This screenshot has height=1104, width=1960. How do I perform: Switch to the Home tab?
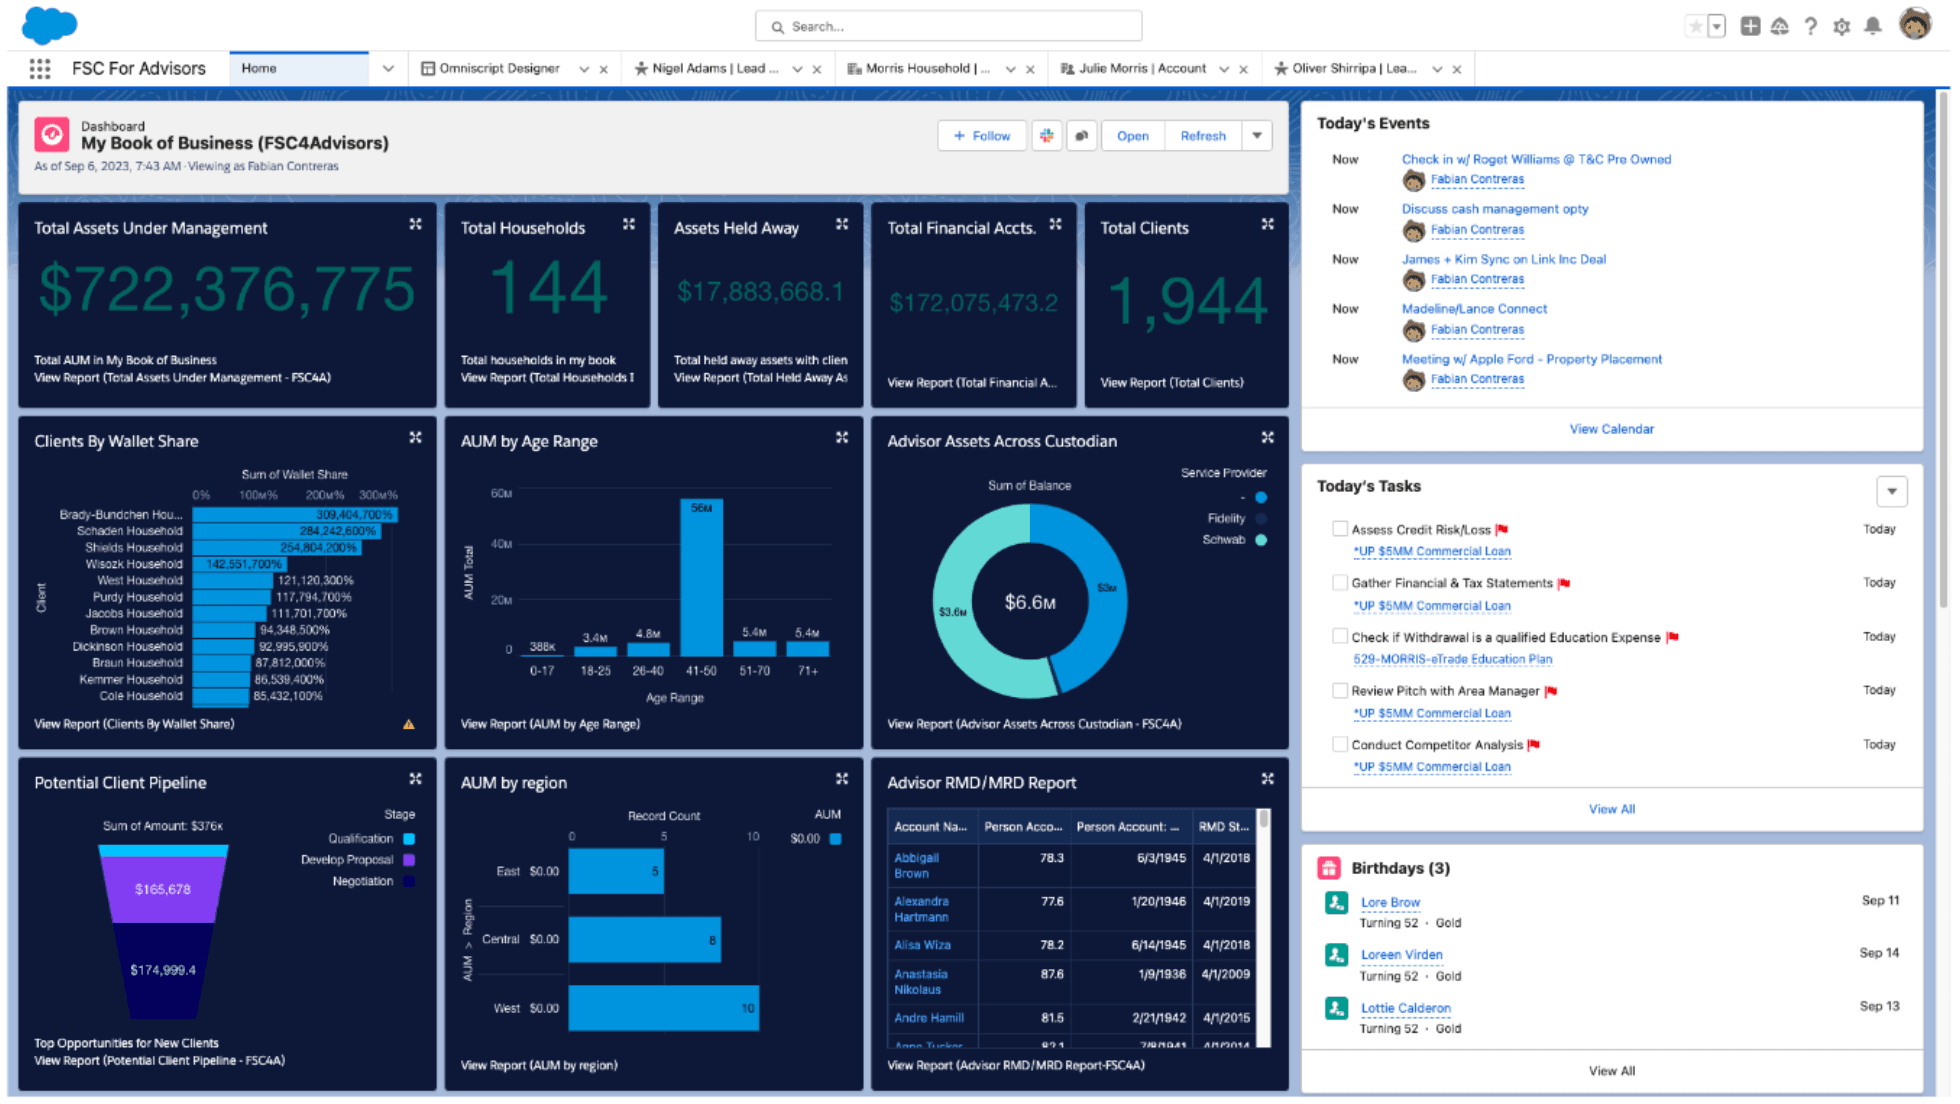(299, 69)
